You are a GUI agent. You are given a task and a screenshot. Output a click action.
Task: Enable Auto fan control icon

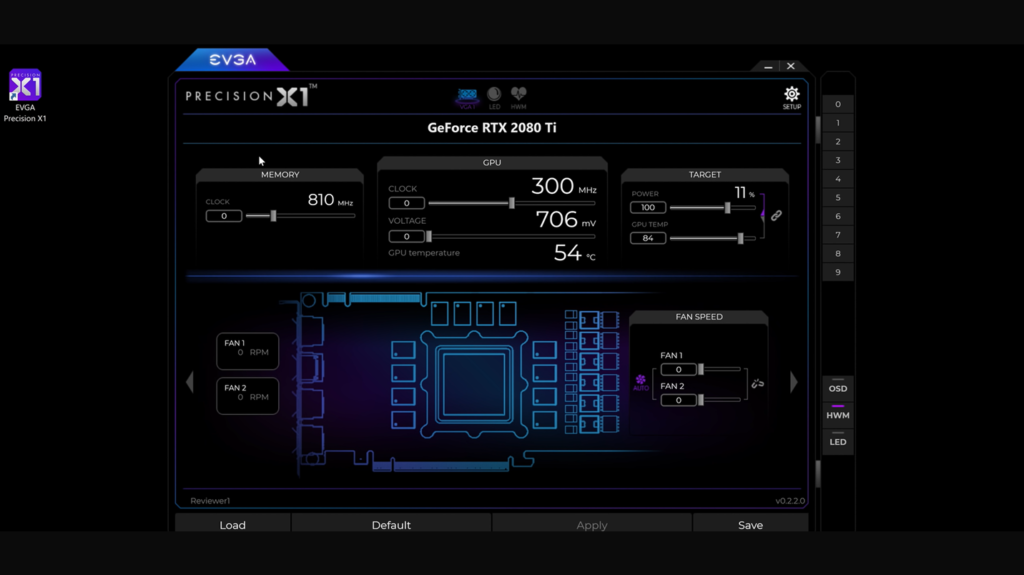[x=641, y=382]
